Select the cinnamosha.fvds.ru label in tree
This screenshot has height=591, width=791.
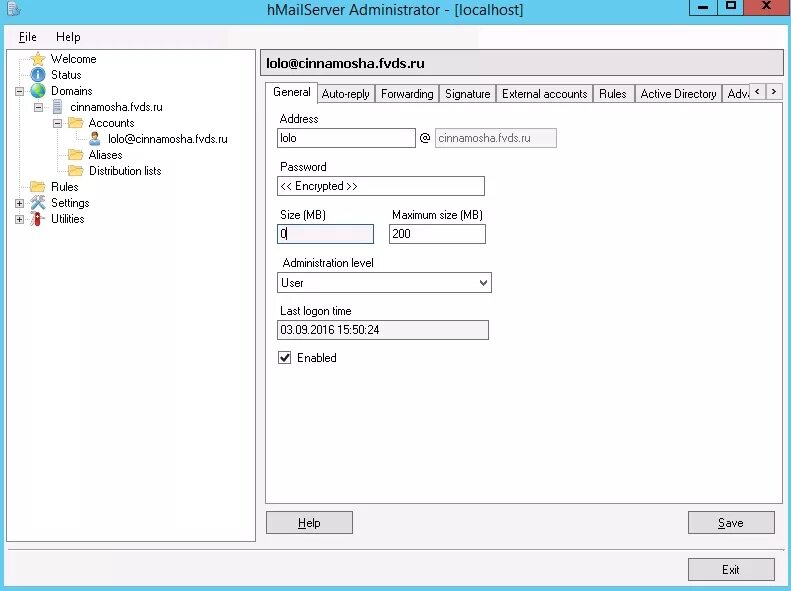pos(117,107)
